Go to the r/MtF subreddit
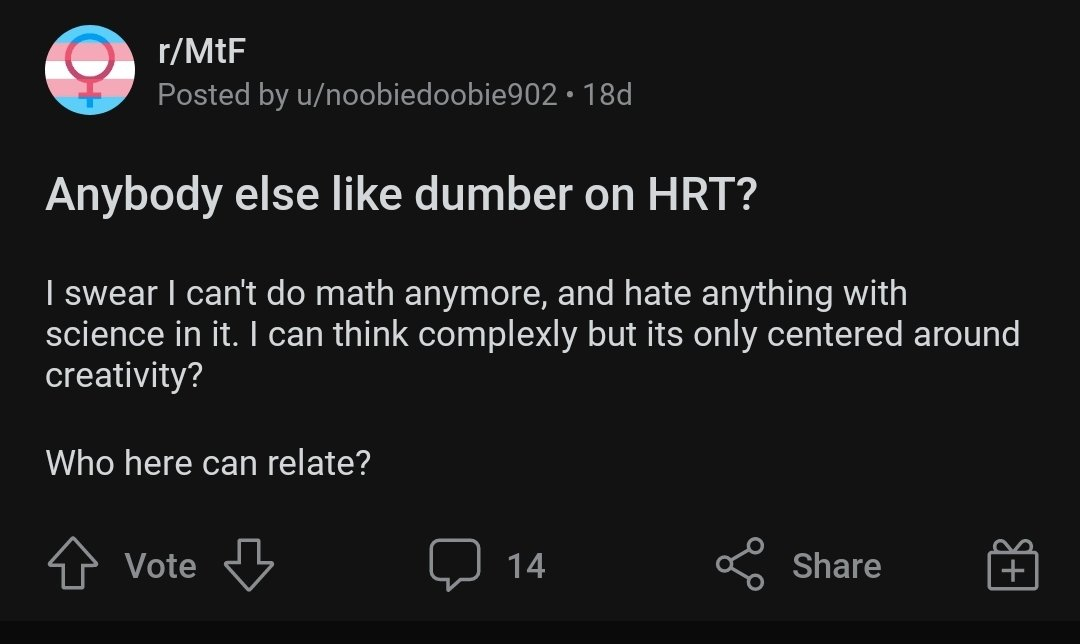The image size is (1080, 644). click(x=201, y=51)
